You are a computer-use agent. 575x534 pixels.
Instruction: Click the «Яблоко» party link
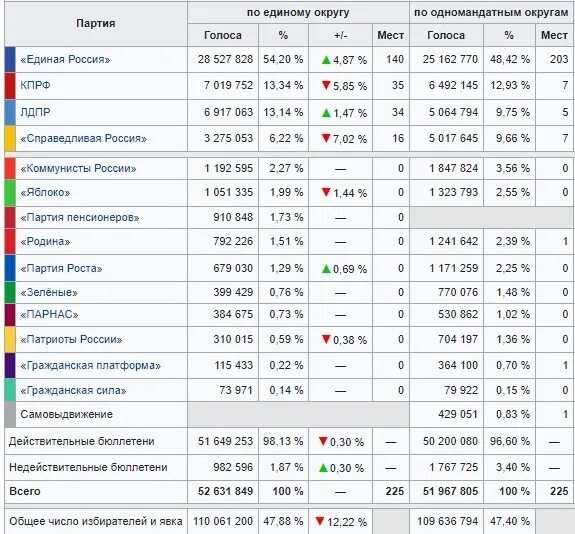45,193
